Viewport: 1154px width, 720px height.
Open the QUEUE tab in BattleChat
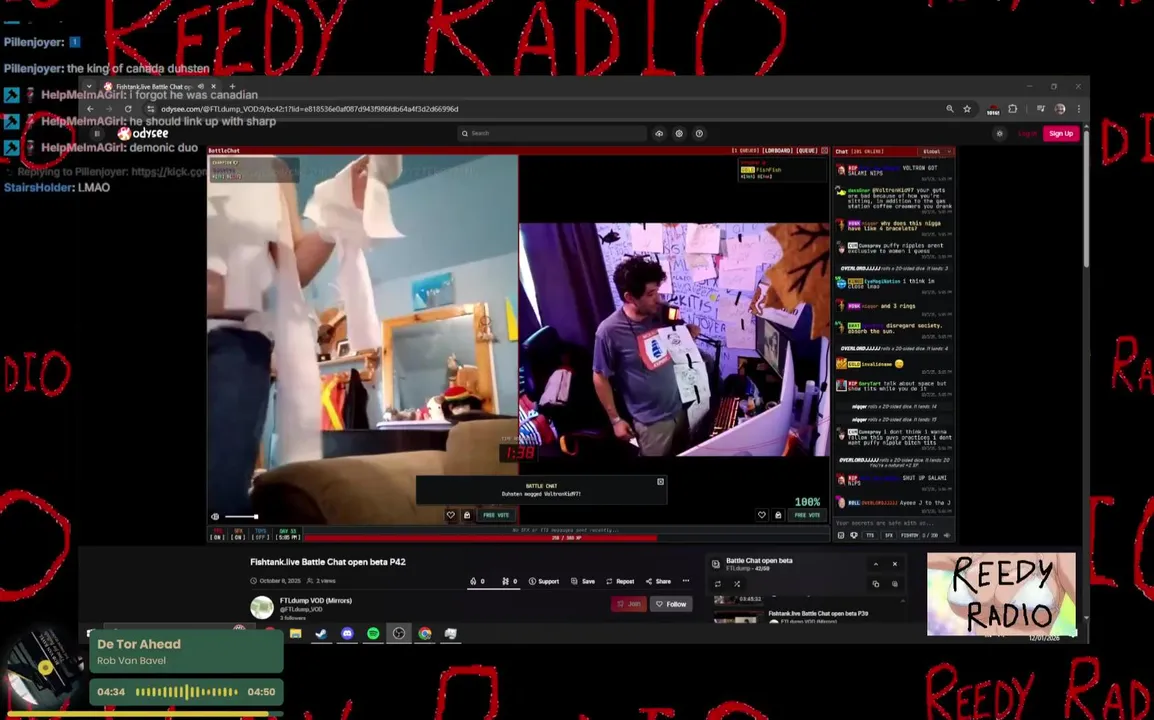pos(807,151)
